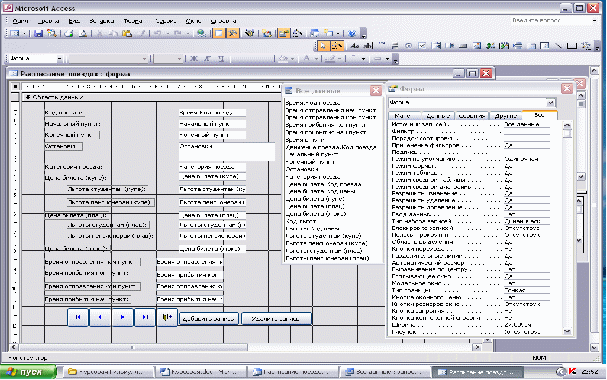This screenshot has height=380, width=607.
Task: Open the Пуск start button
Action: click(28, 372)
